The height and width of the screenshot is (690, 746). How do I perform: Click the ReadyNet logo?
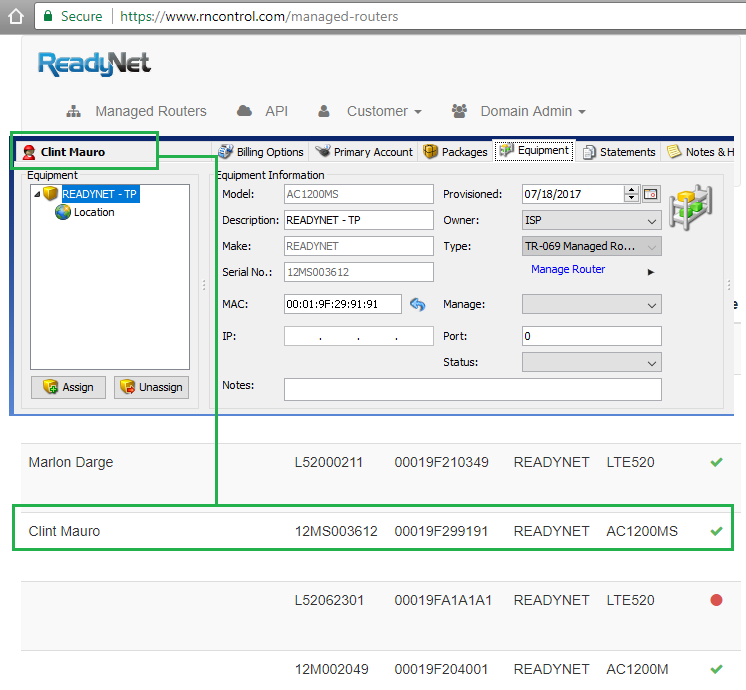(x=94, y=64)
